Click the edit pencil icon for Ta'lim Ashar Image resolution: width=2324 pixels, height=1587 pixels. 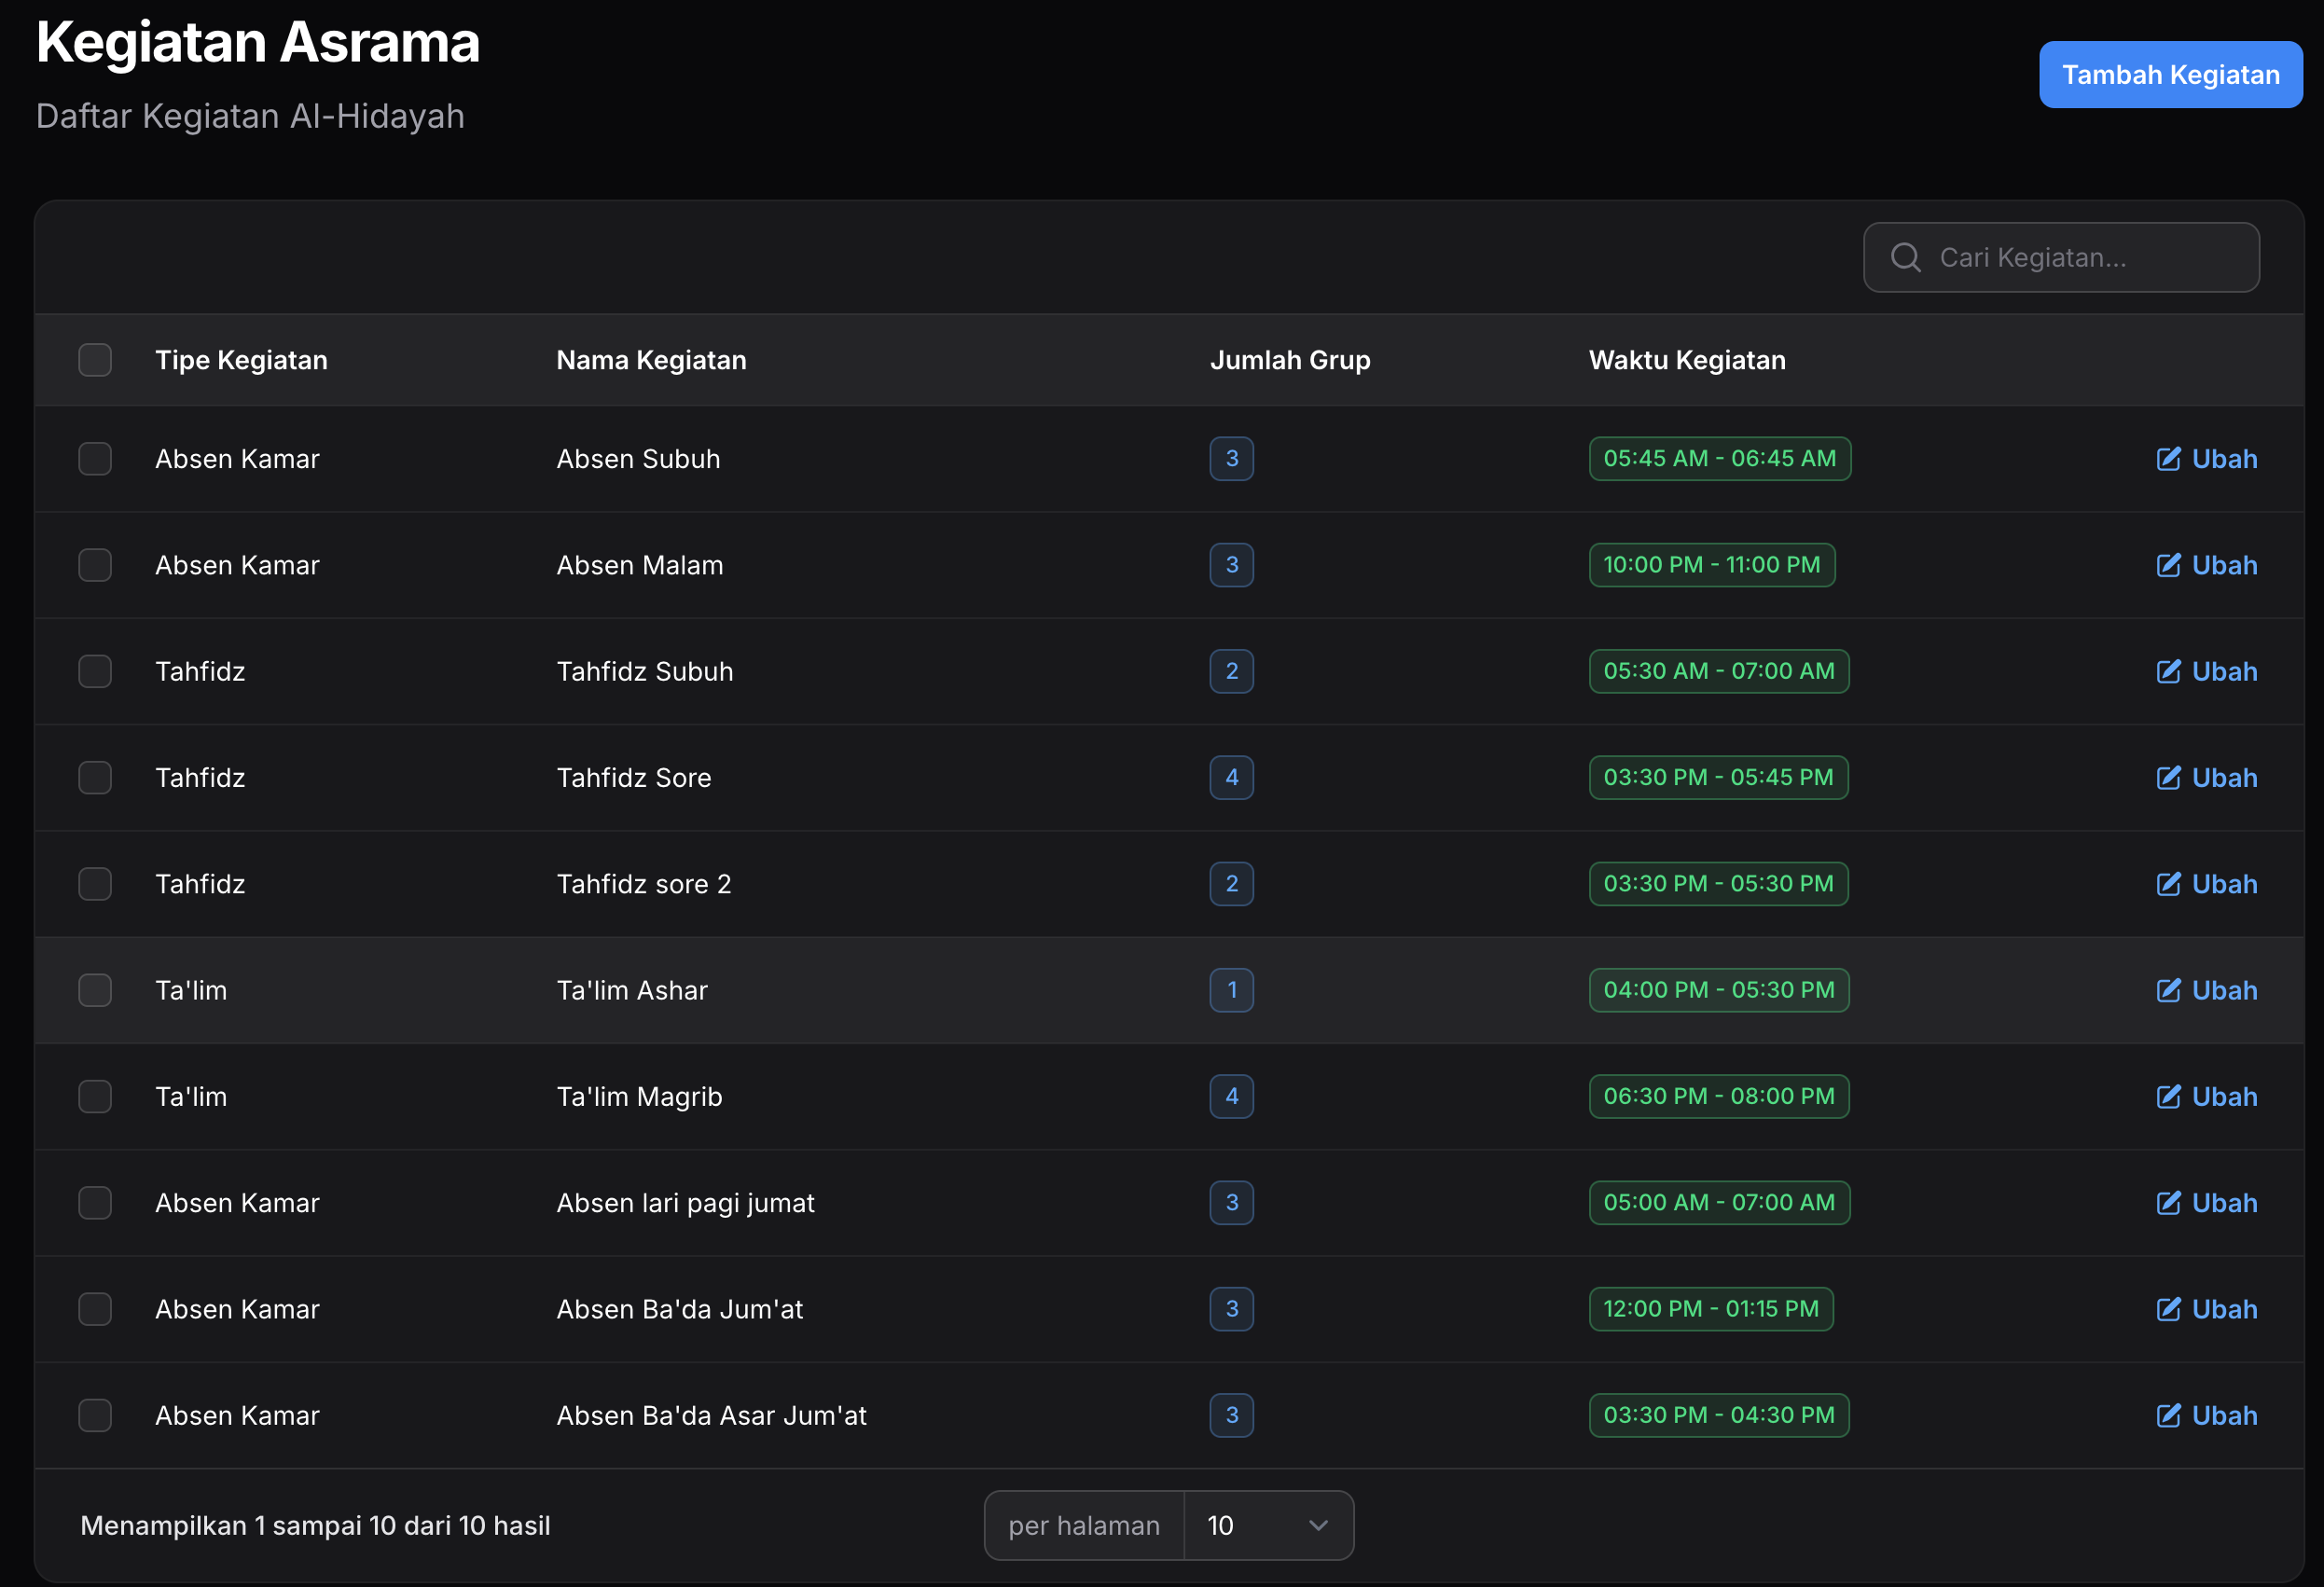[x=2168, y=990]
